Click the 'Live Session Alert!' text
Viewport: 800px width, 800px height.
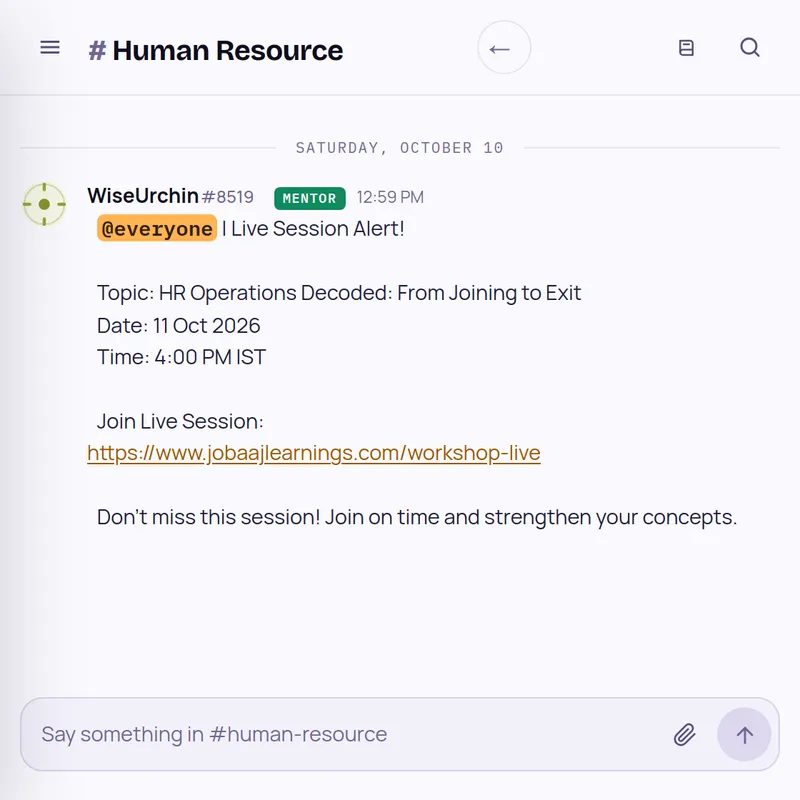coord(317,229)
